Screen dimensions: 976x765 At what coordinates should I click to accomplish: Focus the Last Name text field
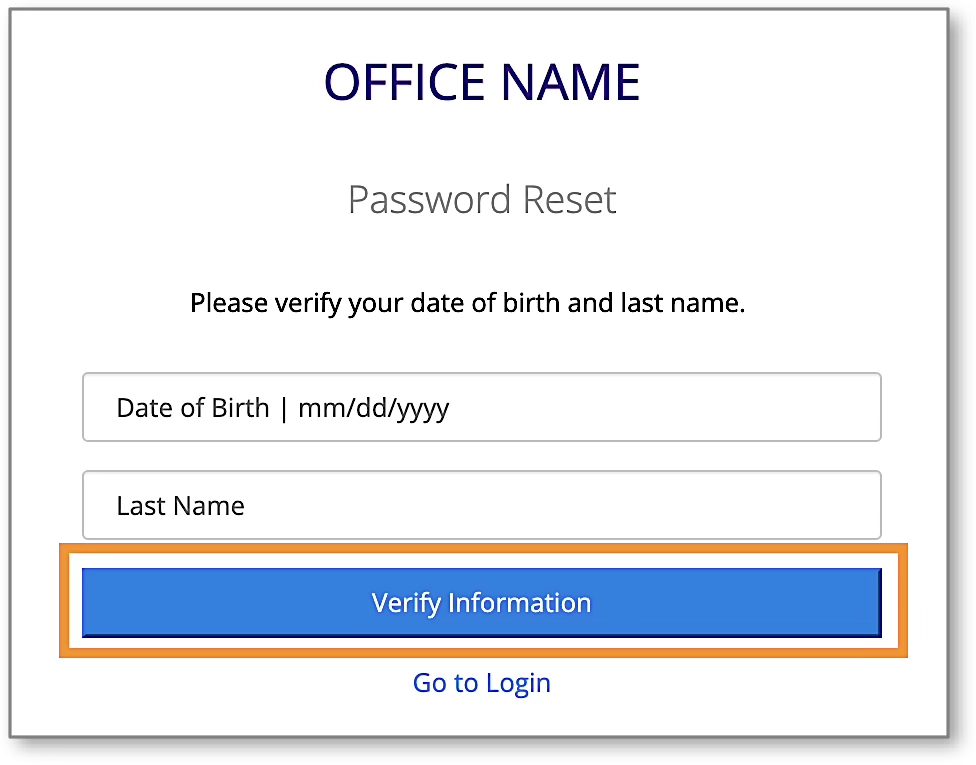point(481,505)
